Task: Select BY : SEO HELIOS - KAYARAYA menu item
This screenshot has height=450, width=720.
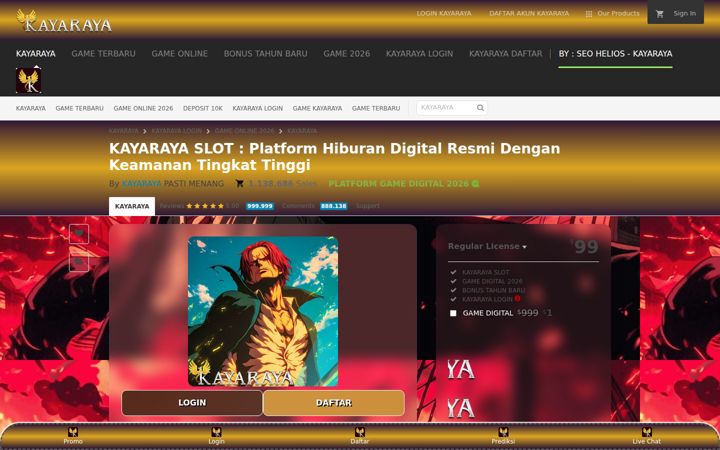Action: point(615,54)
